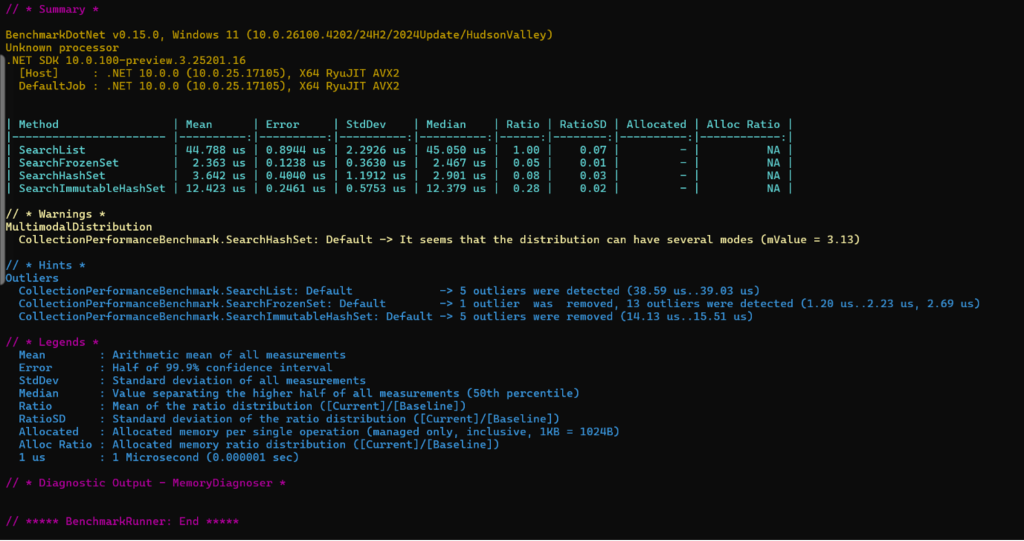This screenshot has width=1024, height=541.
Task: Click the 'Alloc Ratio' column header
Action: [743, 124]
